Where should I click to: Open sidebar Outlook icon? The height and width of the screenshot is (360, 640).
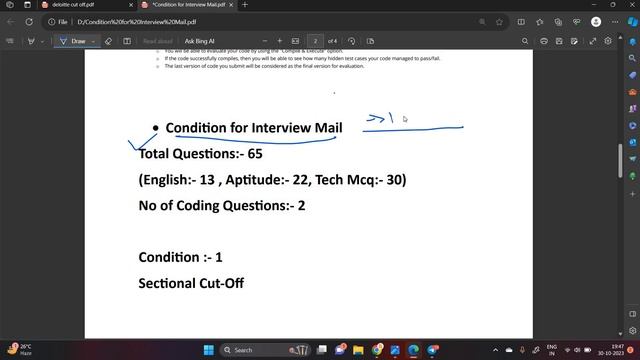pyautogui.click(x=632, y=142)
